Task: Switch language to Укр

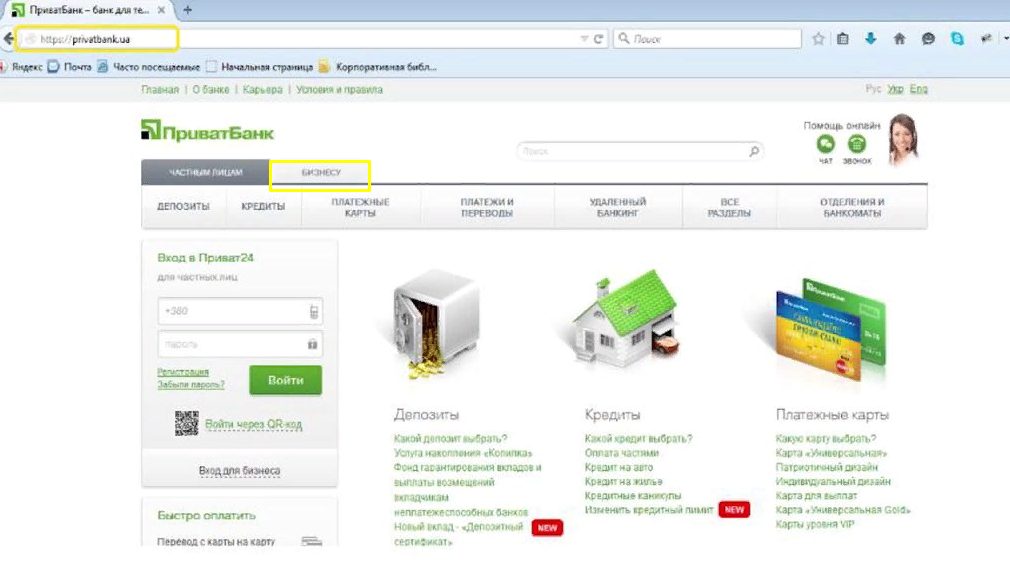Action: (x=895, y=89)
